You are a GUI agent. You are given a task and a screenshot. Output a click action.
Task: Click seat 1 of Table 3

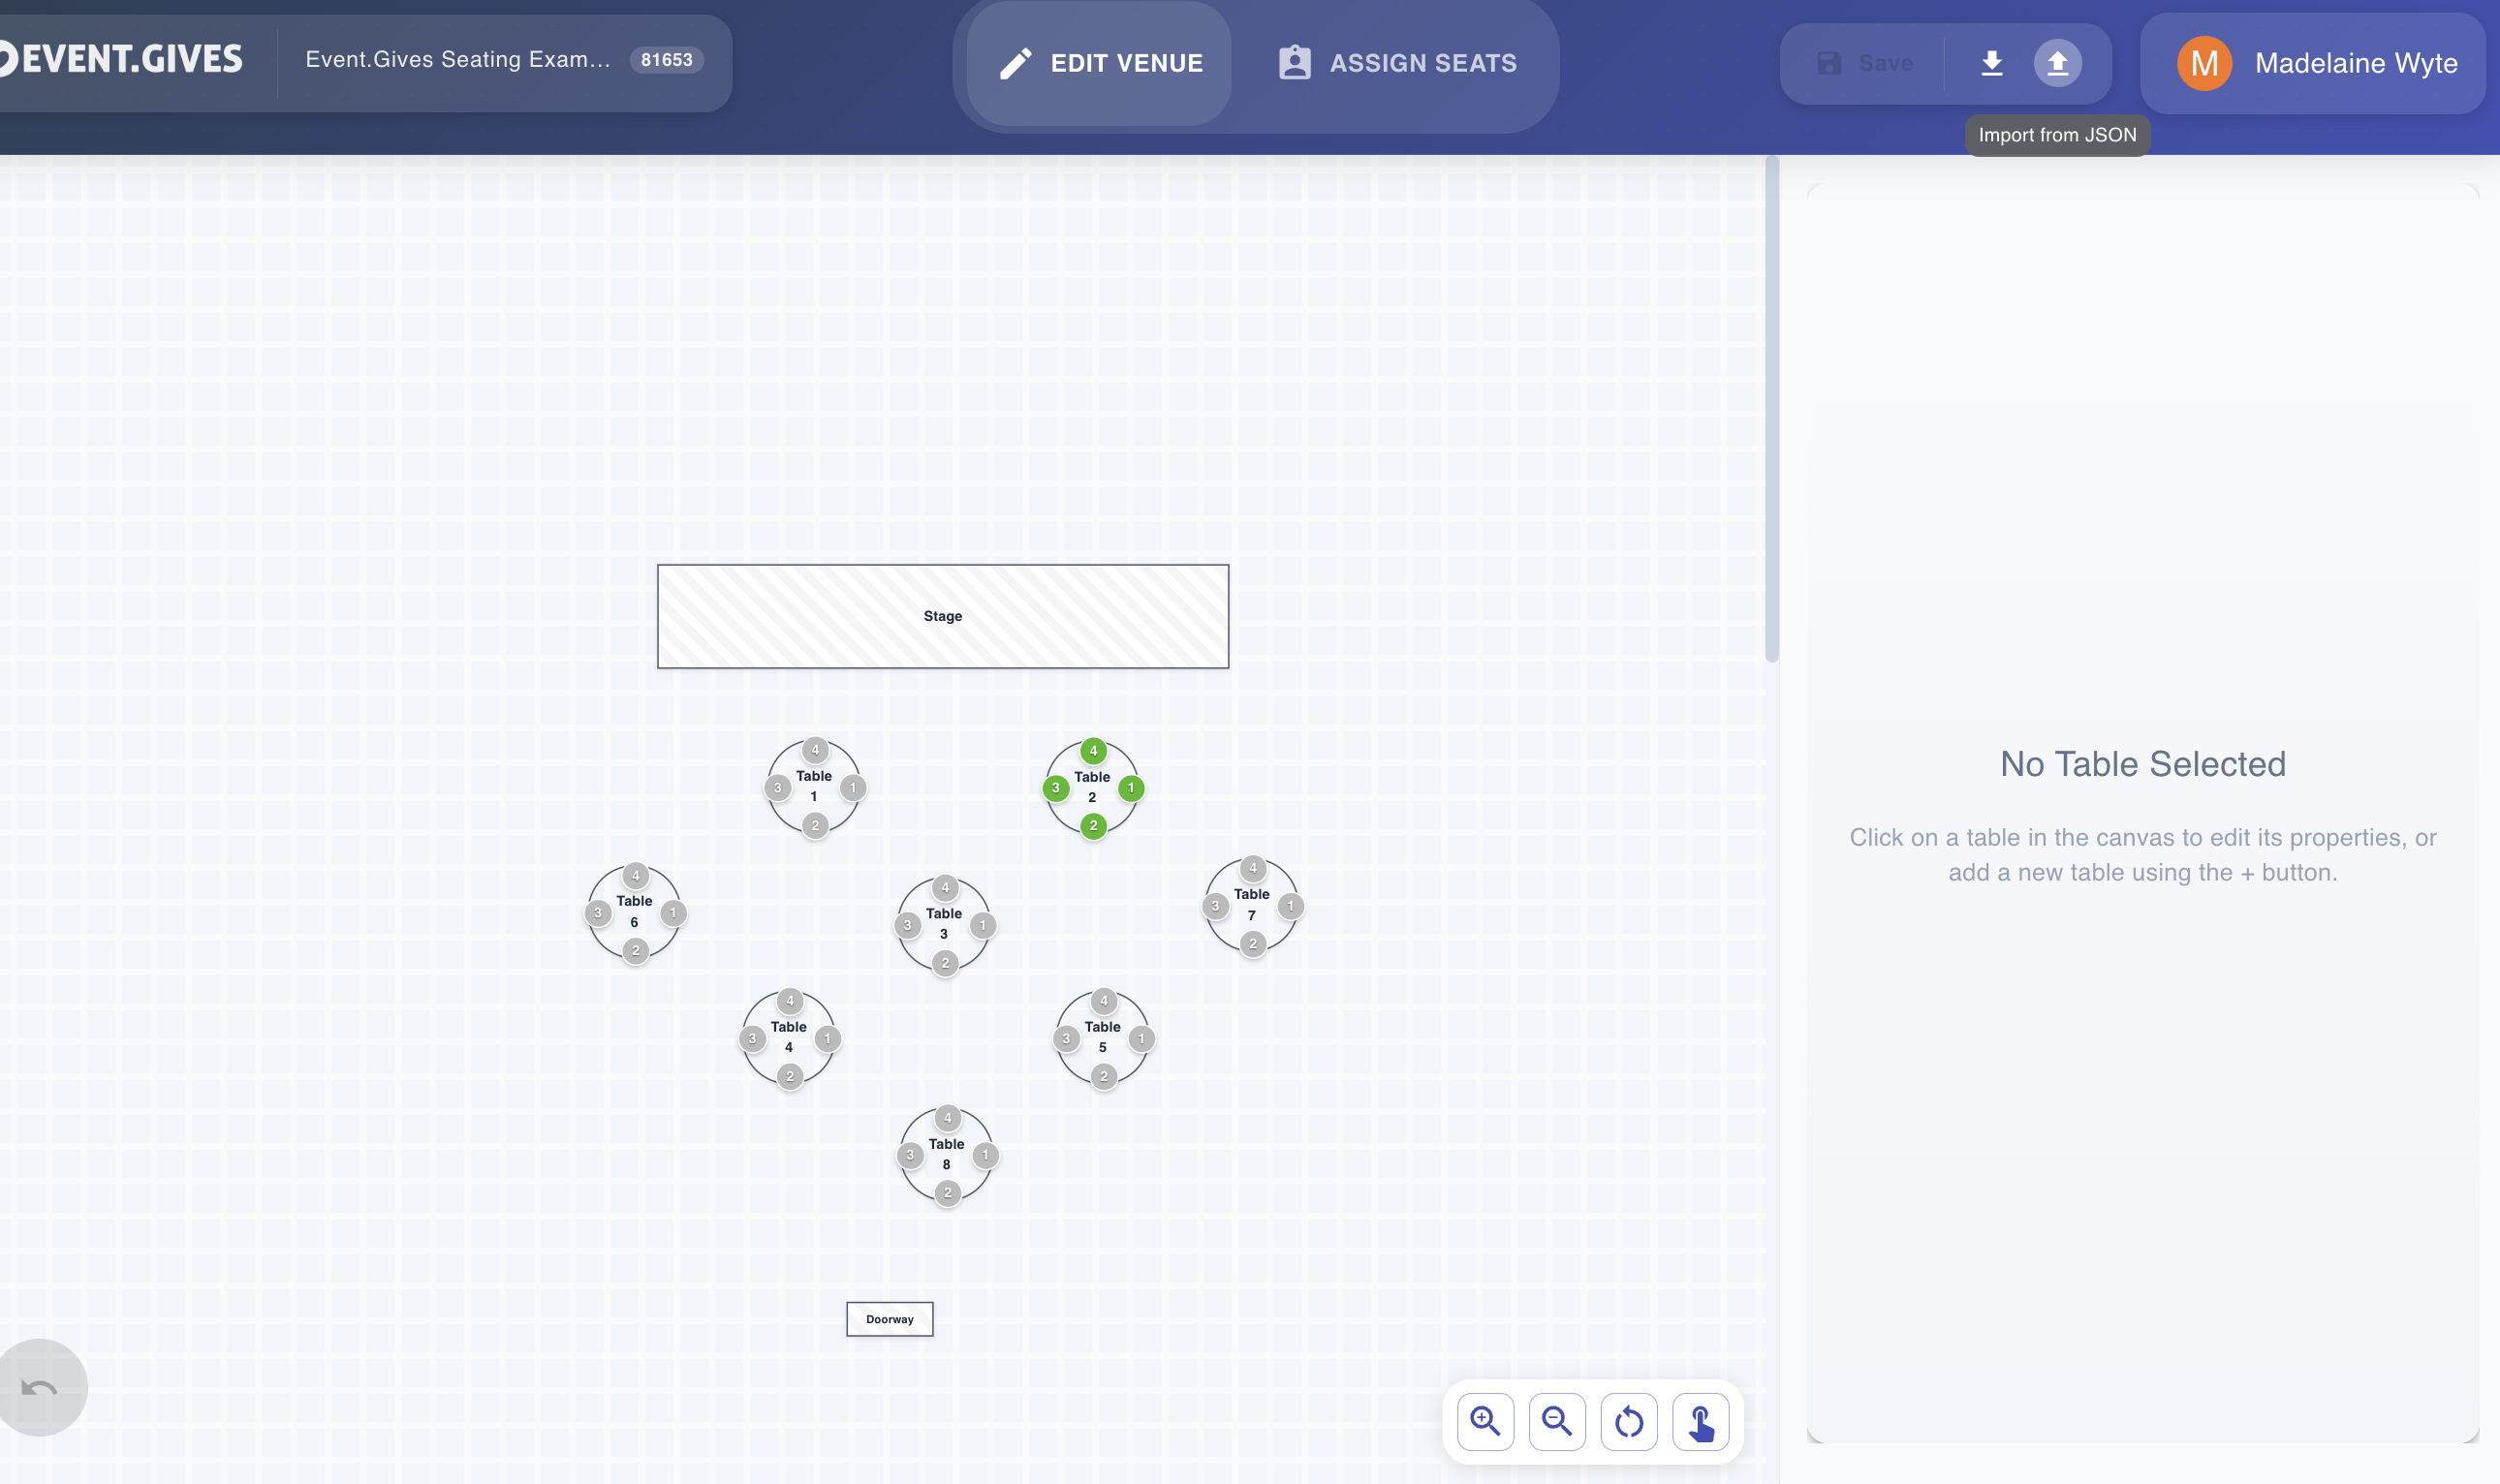pyautogui.click(x=983, y=925)
